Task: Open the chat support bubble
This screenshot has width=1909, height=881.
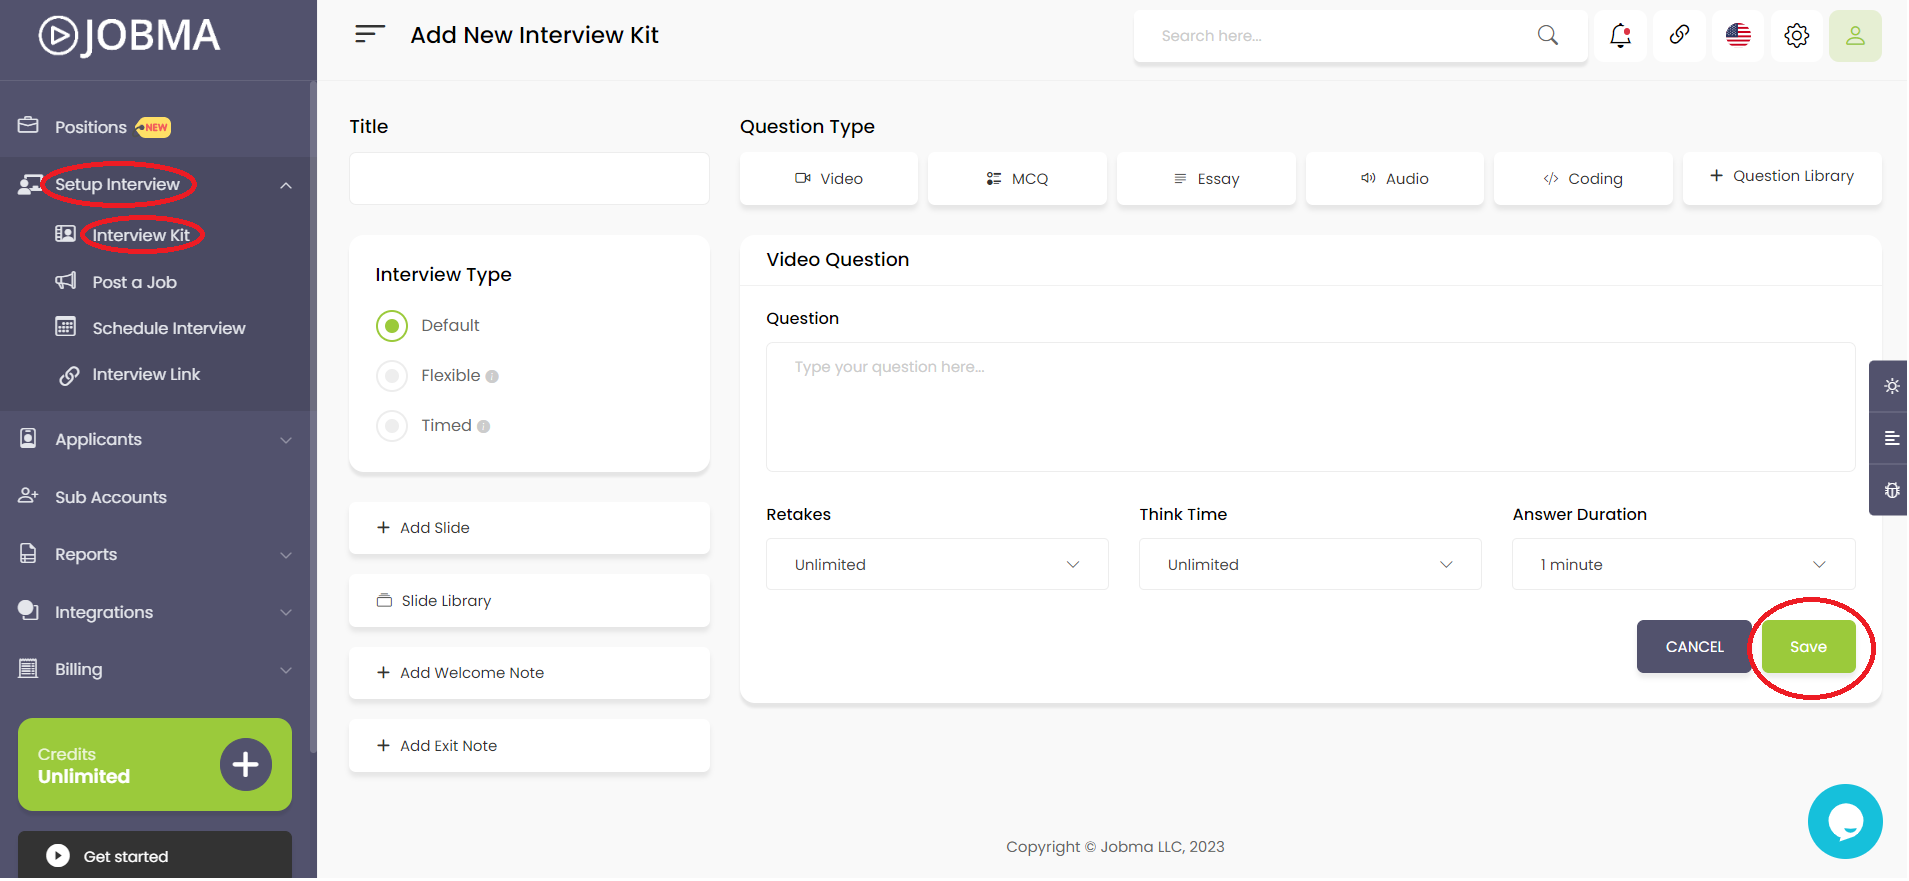Action: [x=1845, y=821]
